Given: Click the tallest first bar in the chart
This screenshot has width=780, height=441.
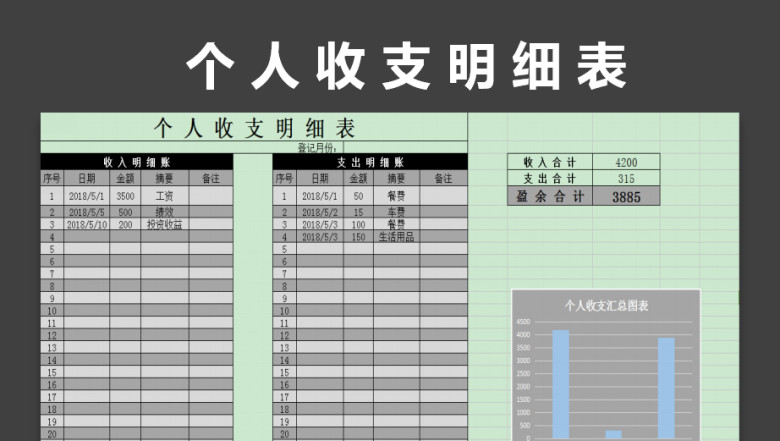Looking at the screenshot, I should [x=561, y=384].
